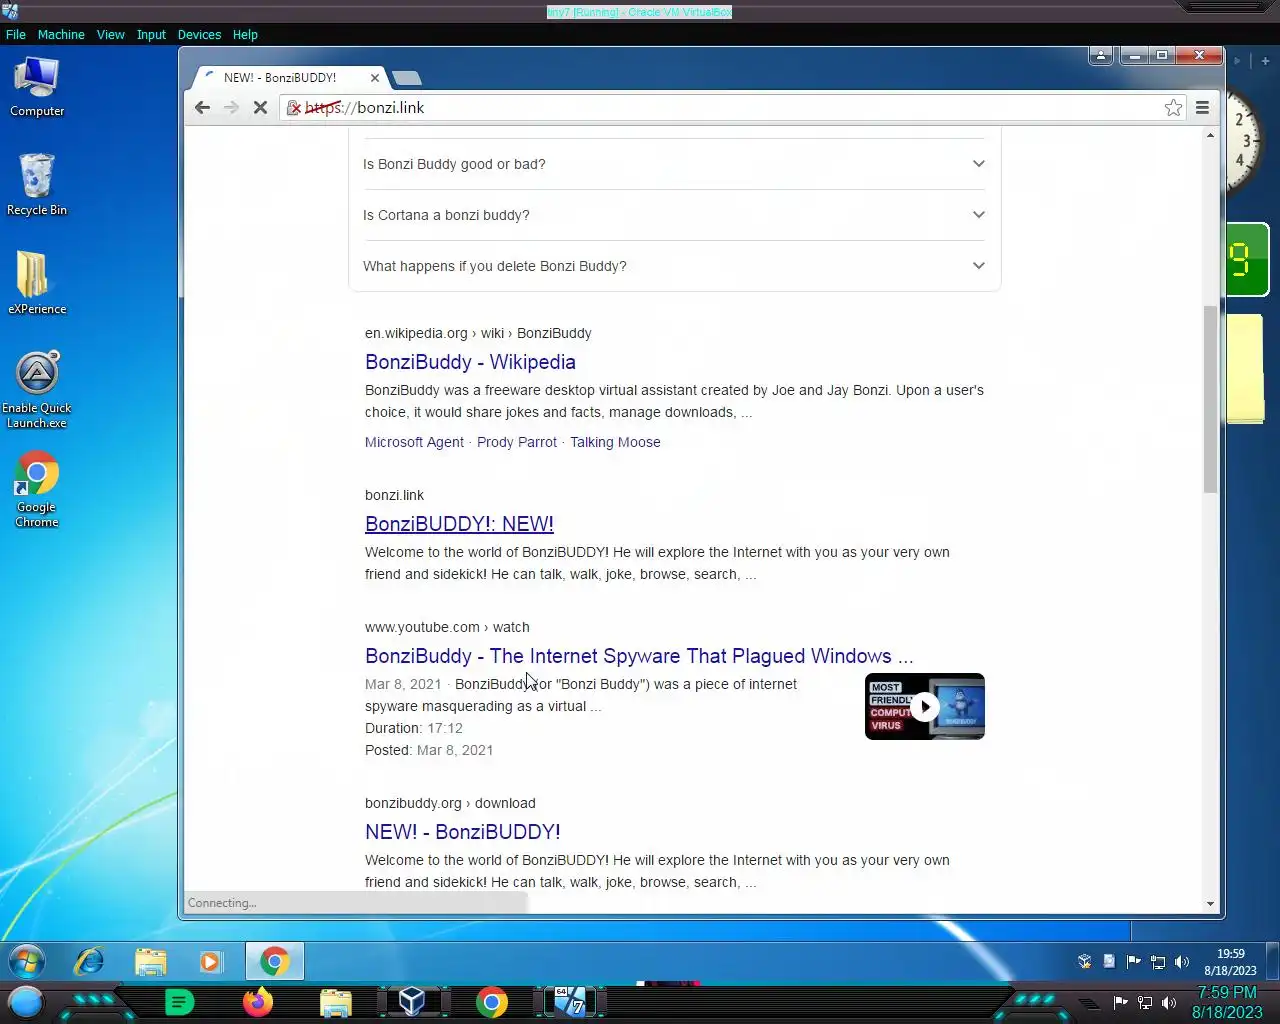Select the NEW! - BonziBUDDY! browser tab
Screen dimensions: 1280x1024
pyautogui.click(x=290, y=77)
